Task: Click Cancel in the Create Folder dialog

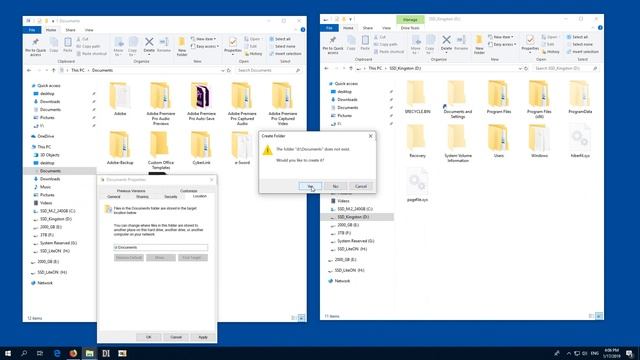Action: (x=361, y=186)
